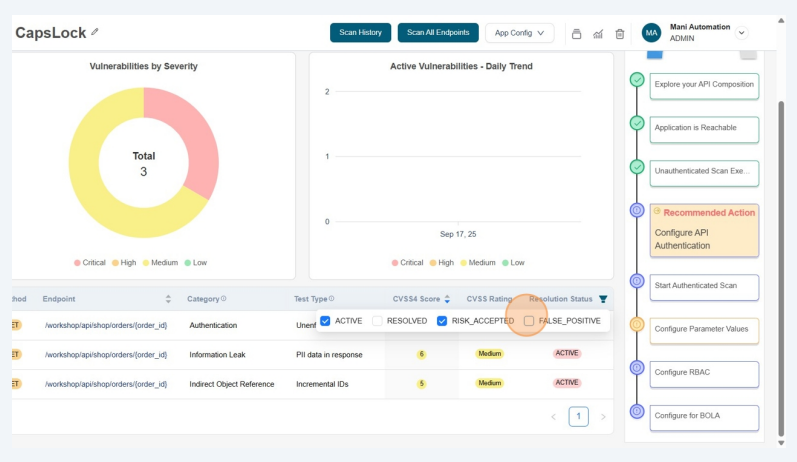This screenshot has width=797, height=462.
Task: Expand the Mani Automation user menu chevron
Action: (x=741, y=33)
